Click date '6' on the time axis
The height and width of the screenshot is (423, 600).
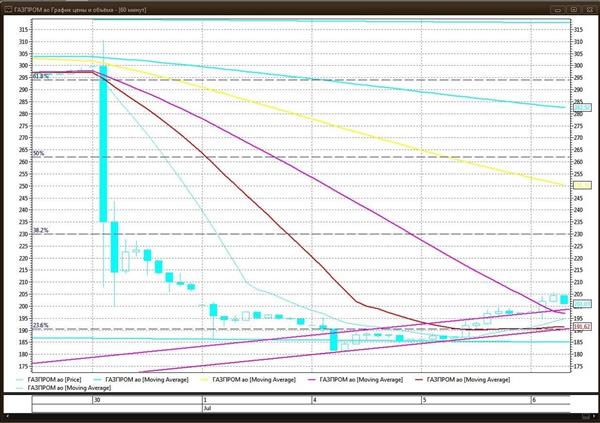coord(534,400)
